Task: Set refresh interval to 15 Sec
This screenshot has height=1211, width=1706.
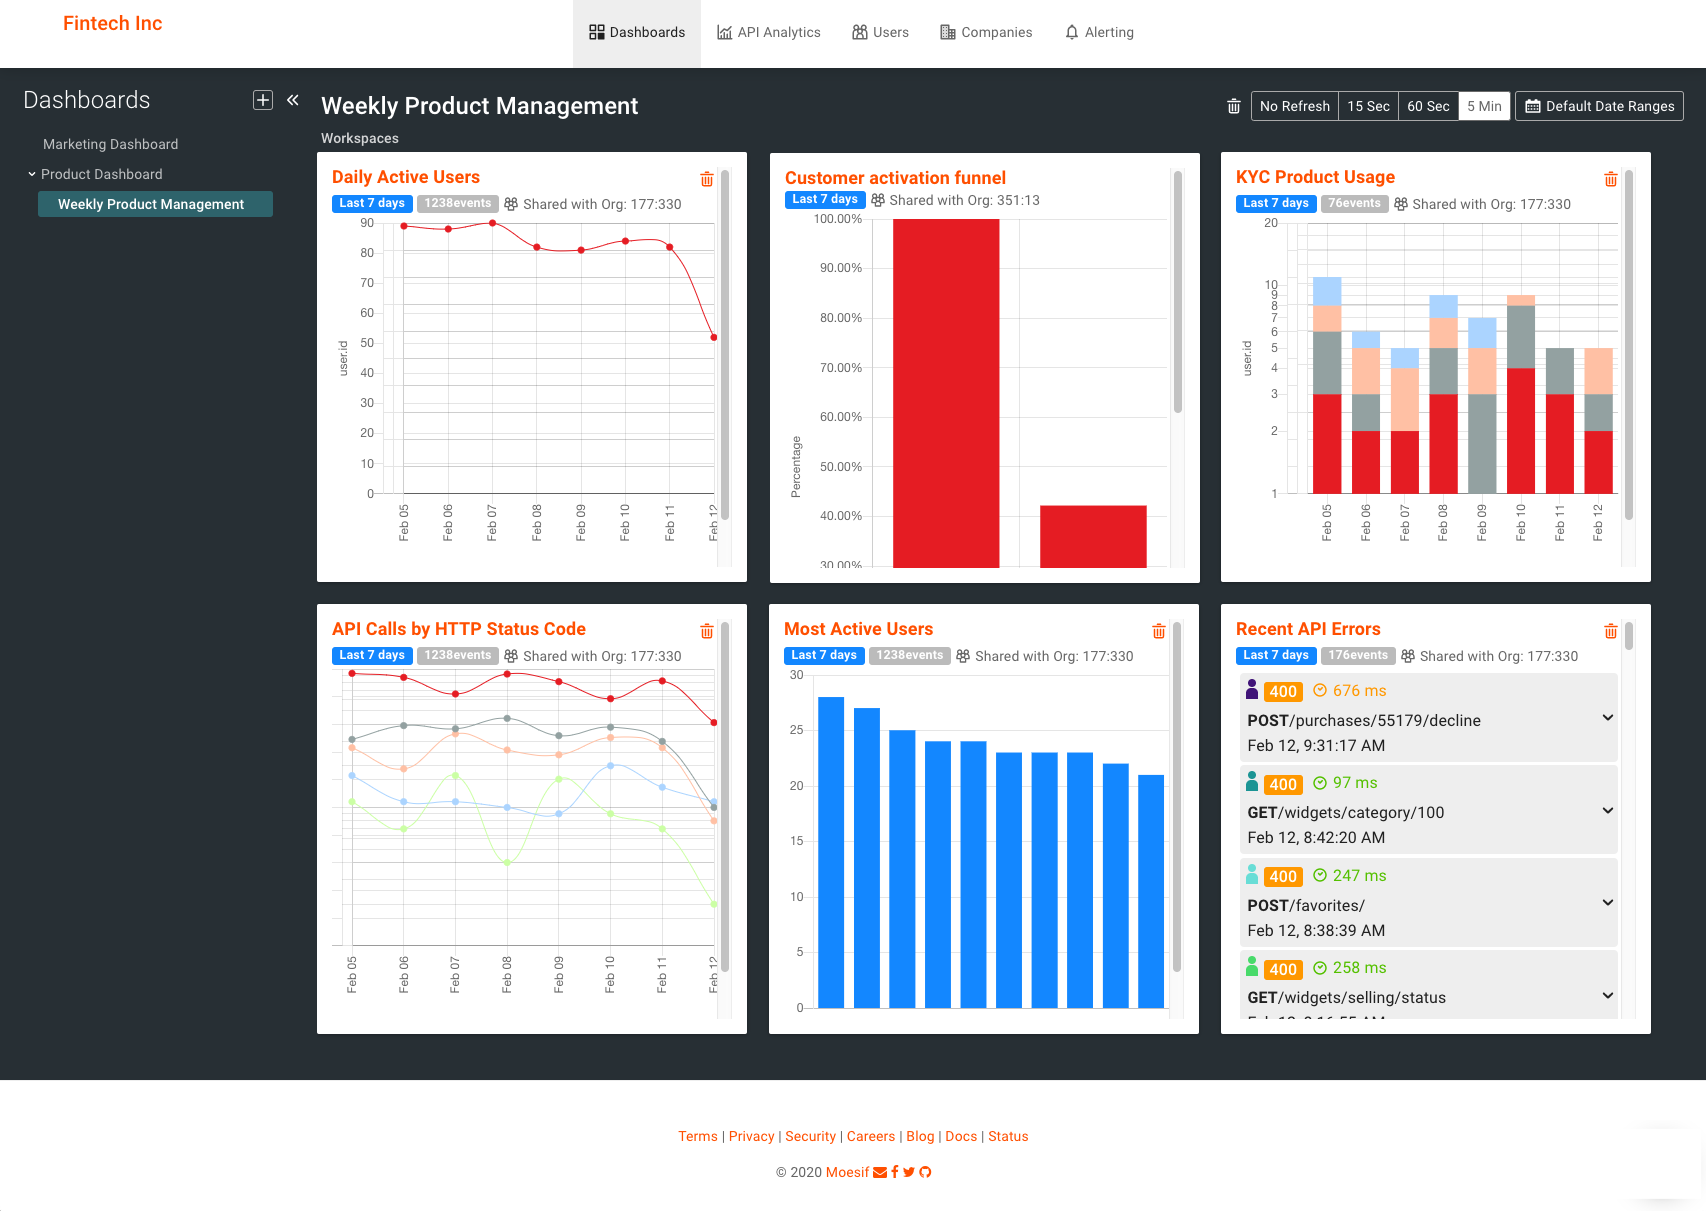Action: tap(1368, 106)
